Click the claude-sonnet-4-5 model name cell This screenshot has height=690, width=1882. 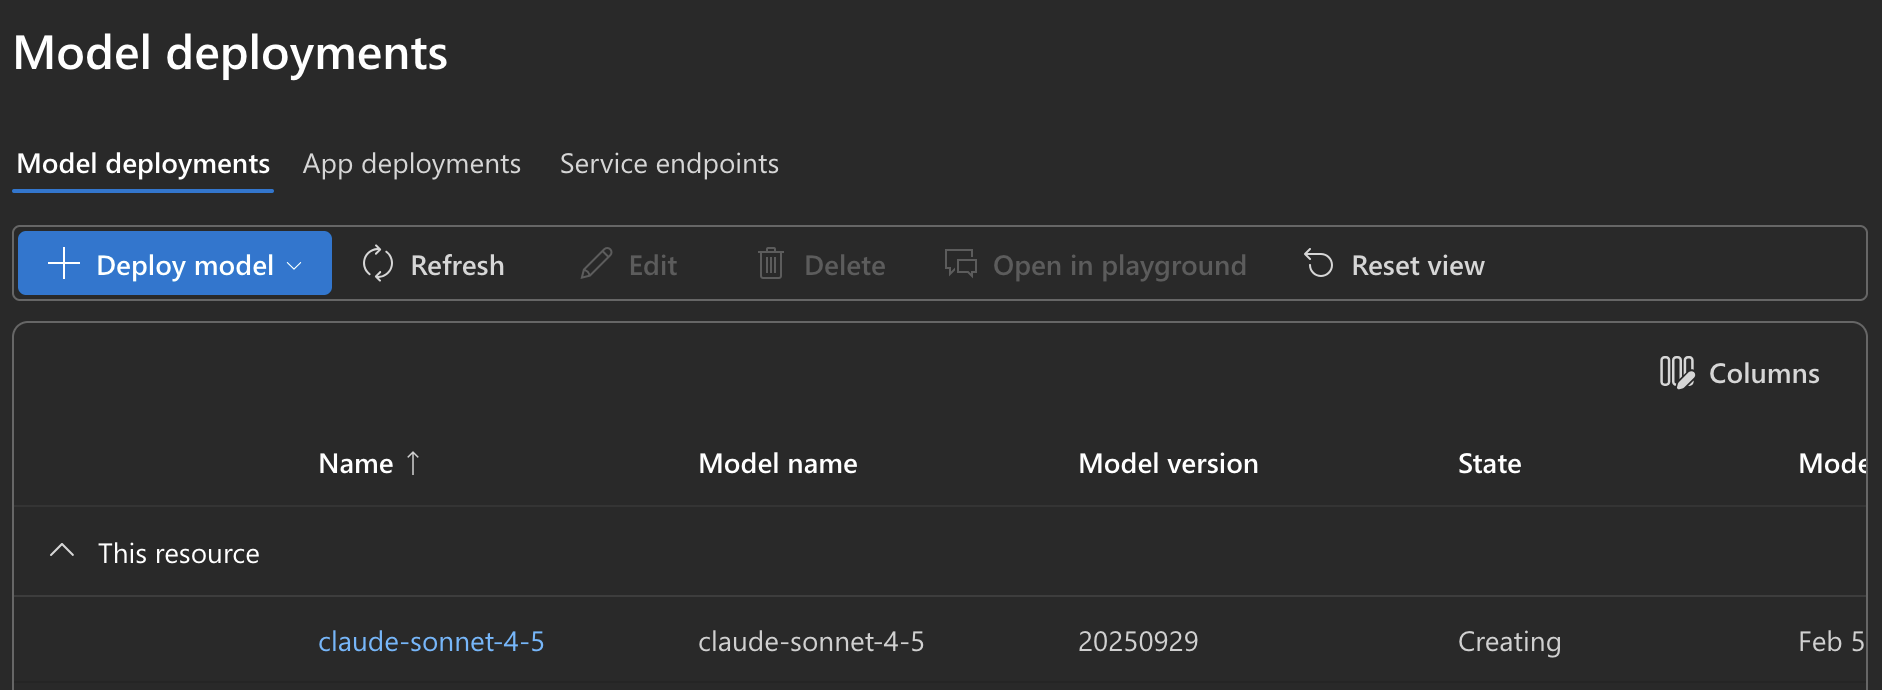tap(811, 641)
